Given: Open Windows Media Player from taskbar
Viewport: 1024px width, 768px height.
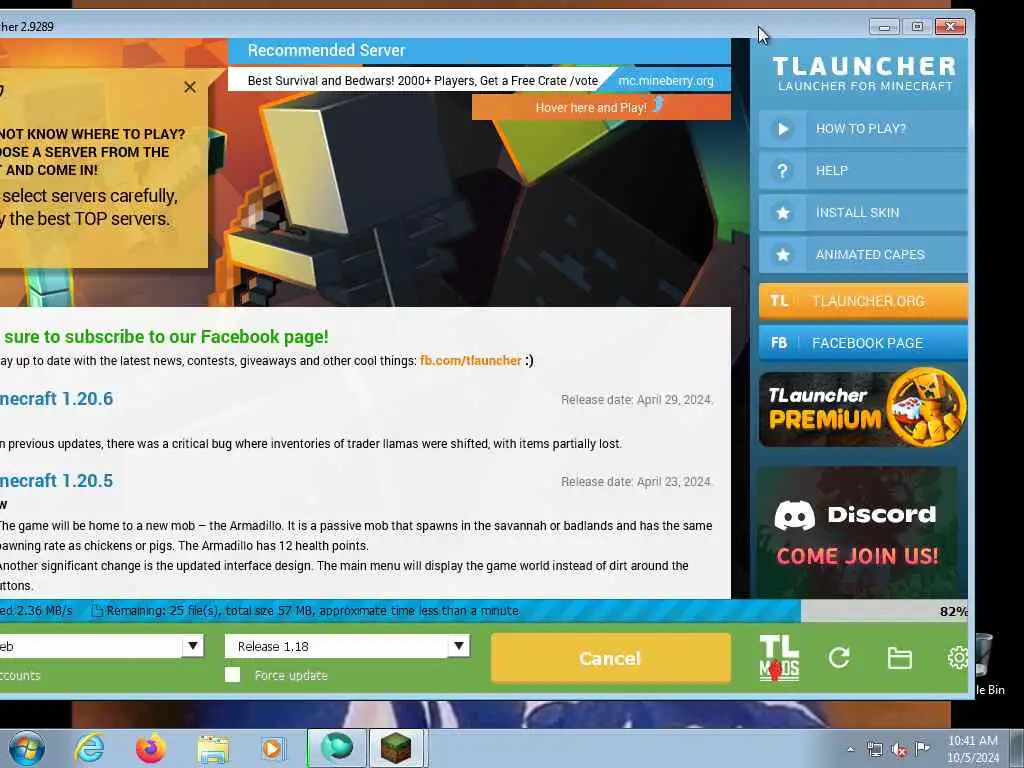Looking at the screenshot, I should coord(273,748).
